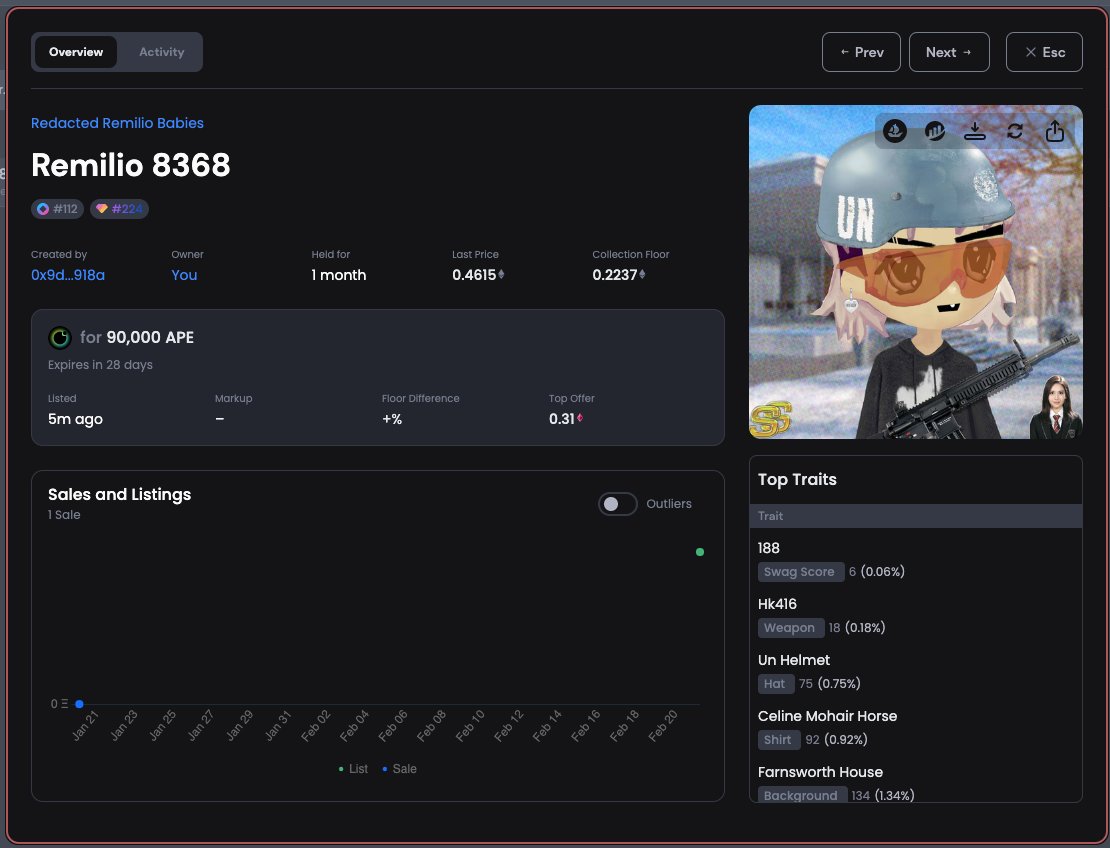The image size is (1110, 848).
Task: Click the Held for 1 month value
Action: (338, 275)
